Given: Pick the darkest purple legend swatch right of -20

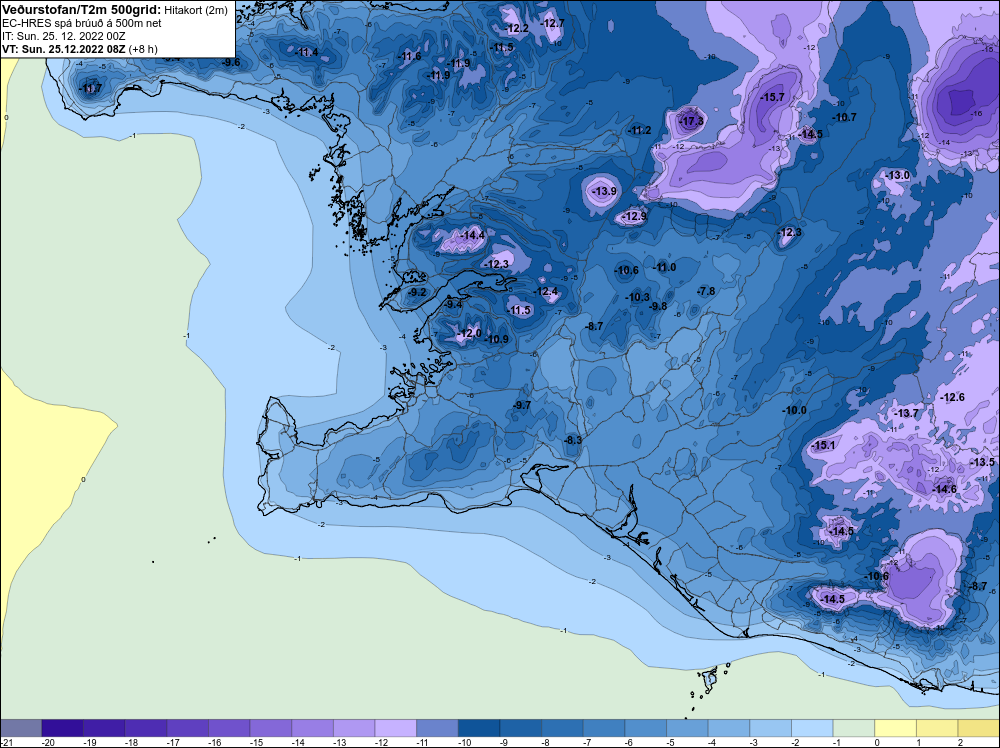Looking at the screenshot, I should [x=62, y=728].
